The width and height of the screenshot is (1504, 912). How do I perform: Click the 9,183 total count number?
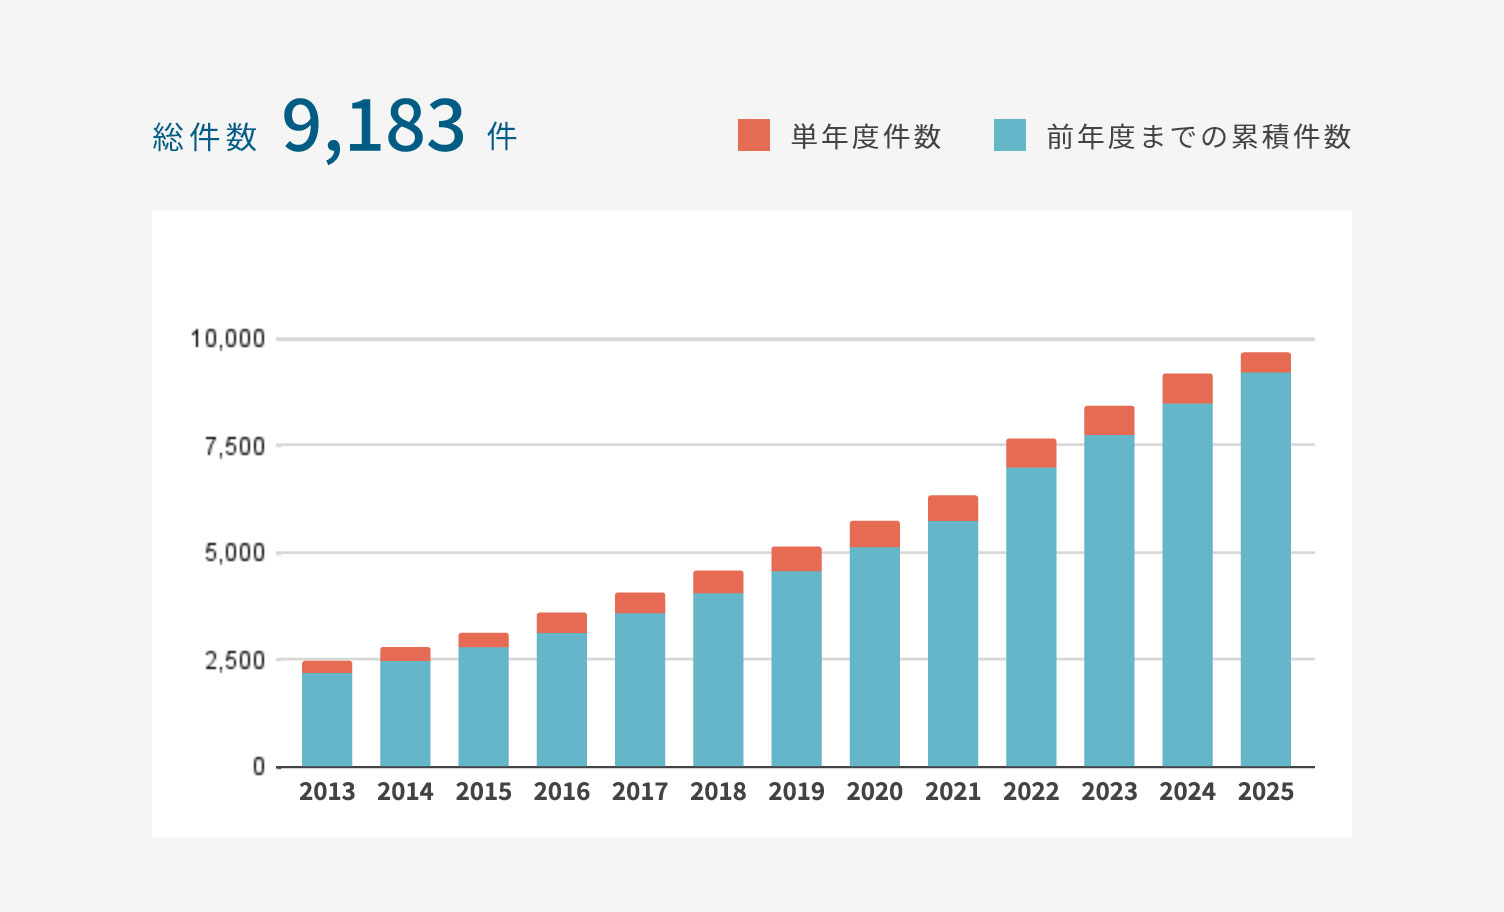tap(374, 127)
